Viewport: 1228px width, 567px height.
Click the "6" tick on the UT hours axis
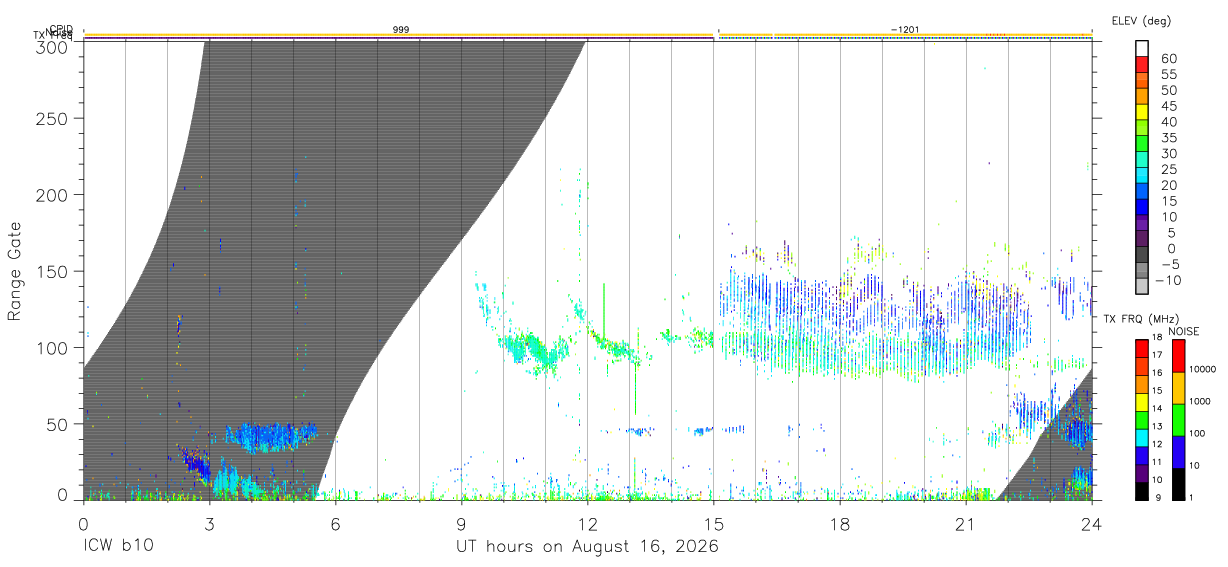[x=335, y=524]
